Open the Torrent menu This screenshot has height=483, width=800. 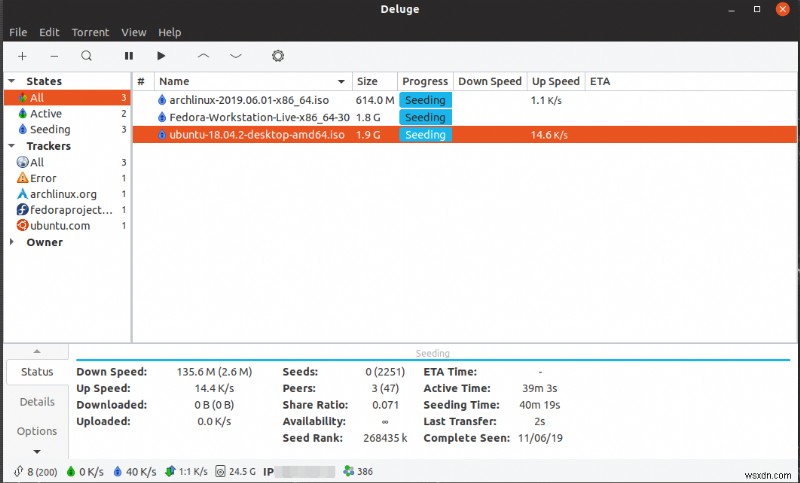90,32
